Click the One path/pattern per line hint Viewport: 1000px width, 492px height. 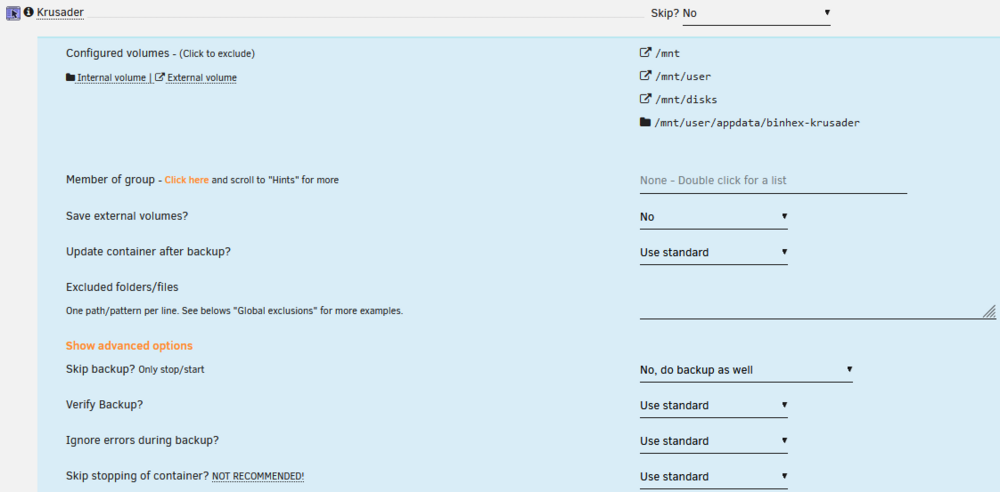click(x=234, y=311)
